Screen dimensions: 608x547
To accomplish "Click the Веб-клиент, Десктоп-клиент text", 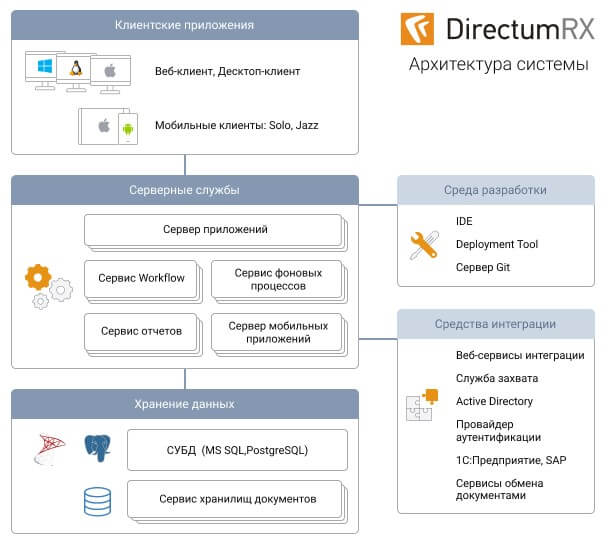I will [x=228, y=71].
